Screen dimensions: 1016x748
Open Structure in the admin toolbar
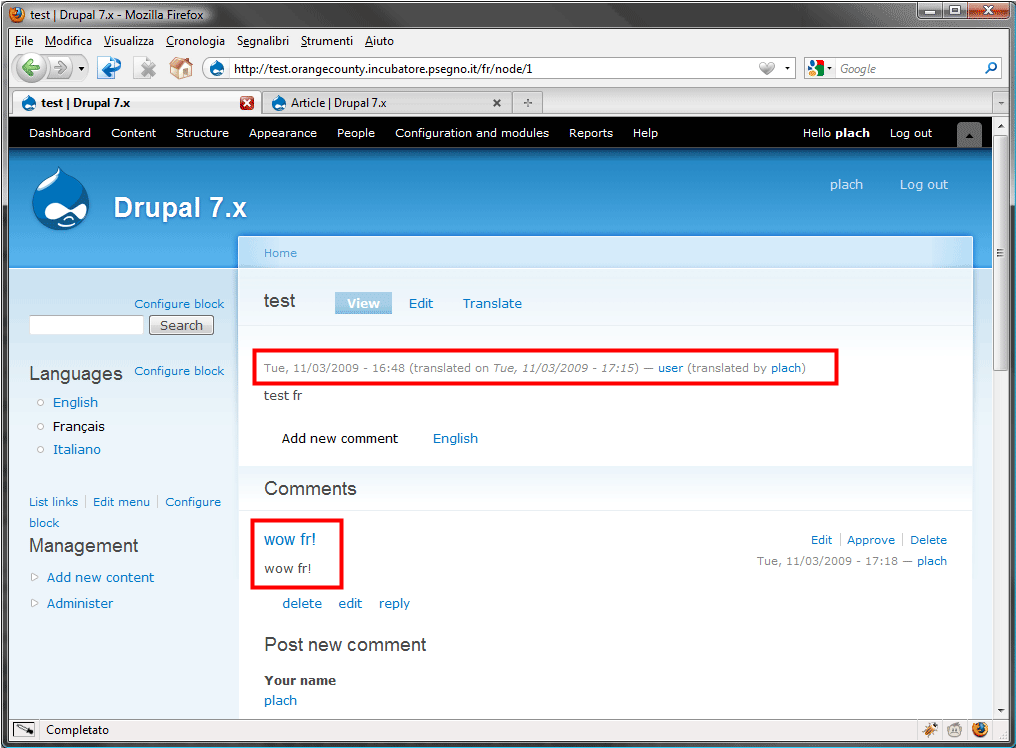202,133
